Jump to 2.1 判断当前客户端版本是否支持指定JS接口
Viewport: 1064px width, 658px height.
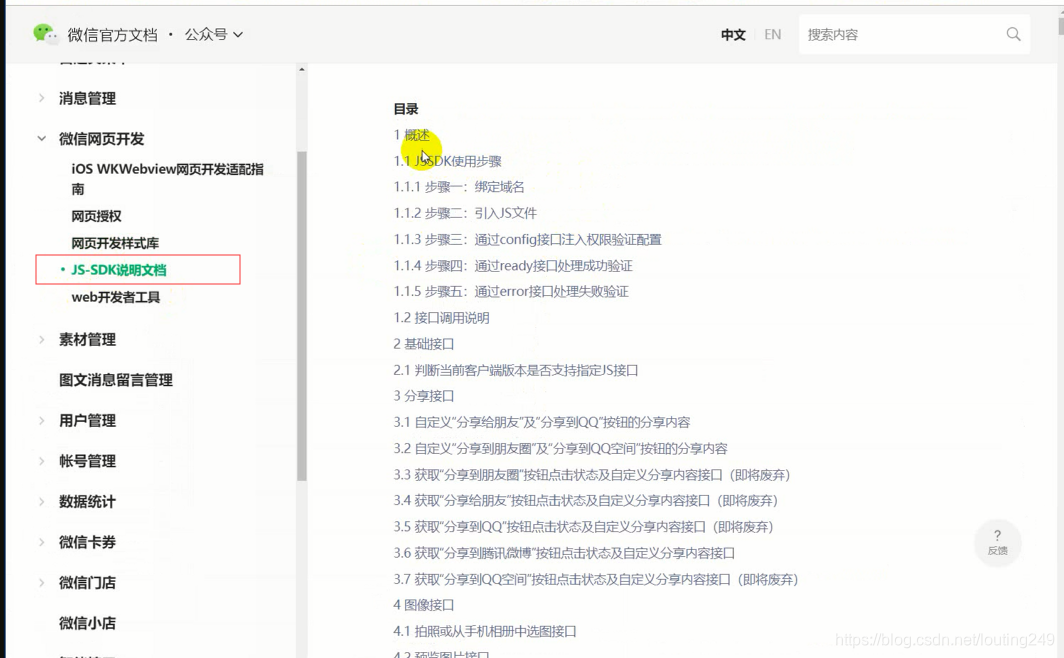516,370
